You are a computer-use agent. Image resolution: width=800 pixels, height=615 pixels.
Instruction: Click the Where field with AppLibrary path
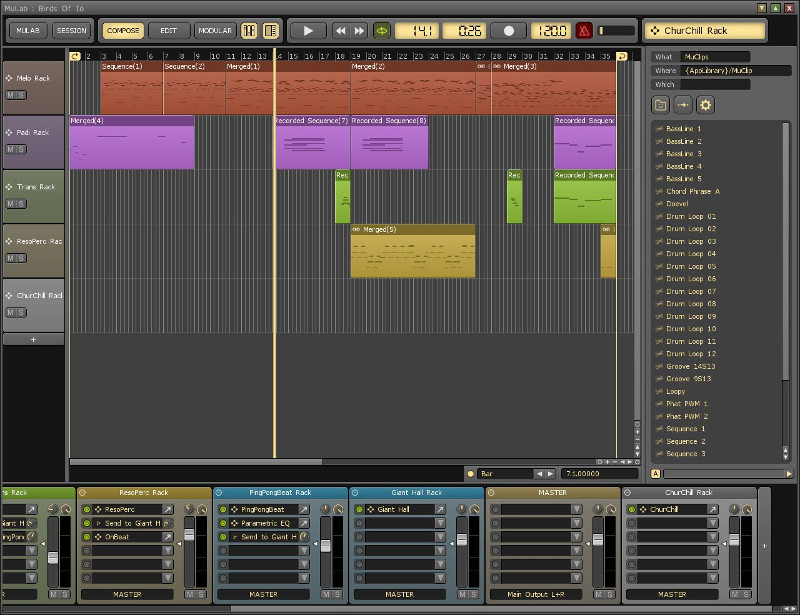(736, 70)
